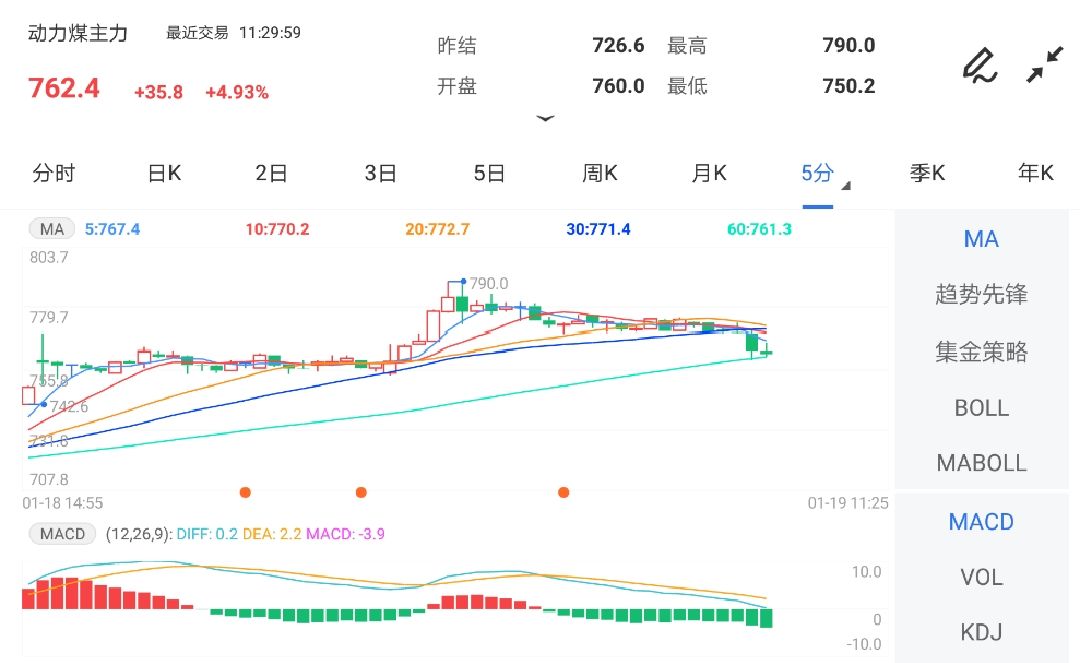This screenshot has width=1080, height=663.
Task: Open the pen drawing tool icon
Action: [979, 65]
